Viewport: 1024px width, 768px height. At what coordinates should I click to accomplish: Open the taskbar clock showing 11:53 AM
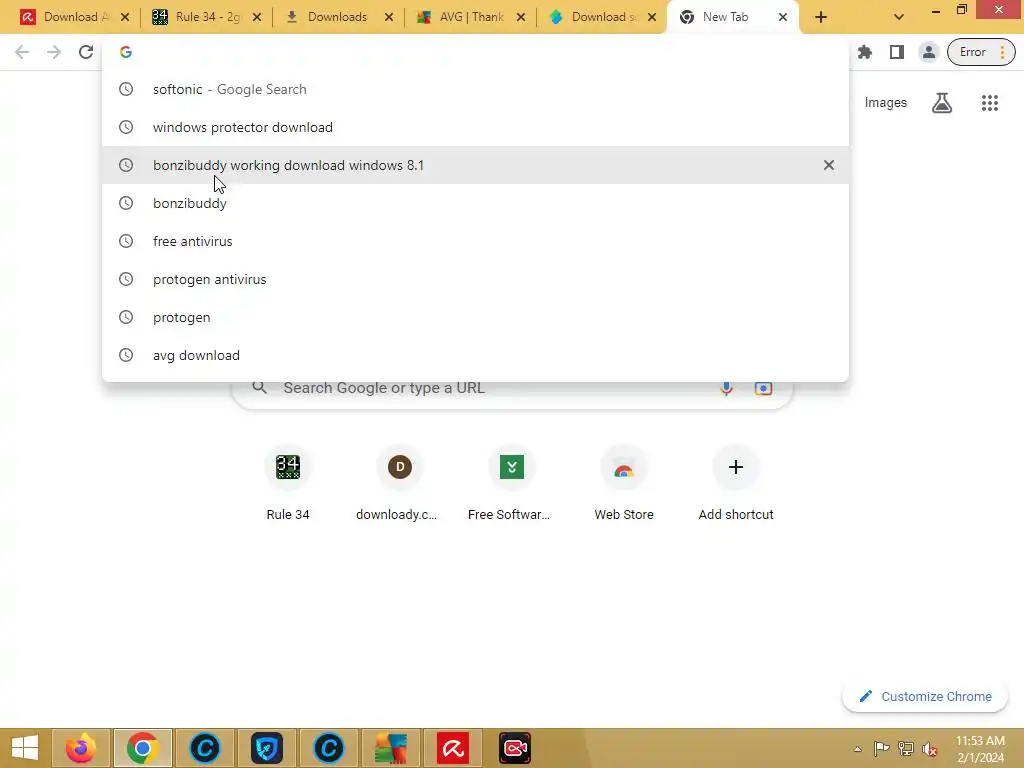point(980,749)
